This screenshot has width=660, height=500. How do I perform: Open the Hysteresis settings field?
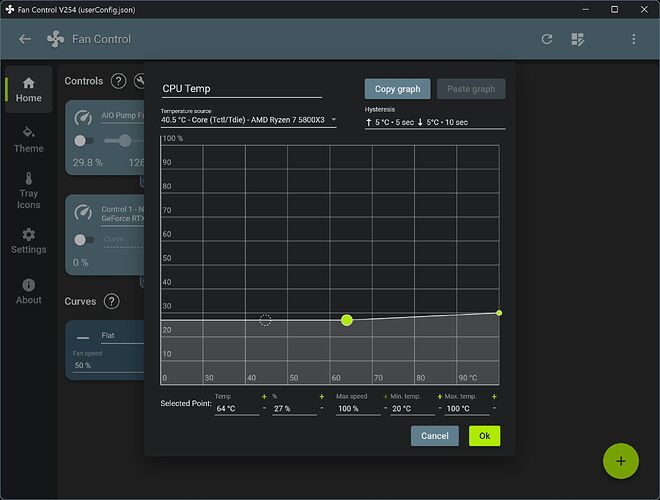pyautogui.click(x=434, y=122)
